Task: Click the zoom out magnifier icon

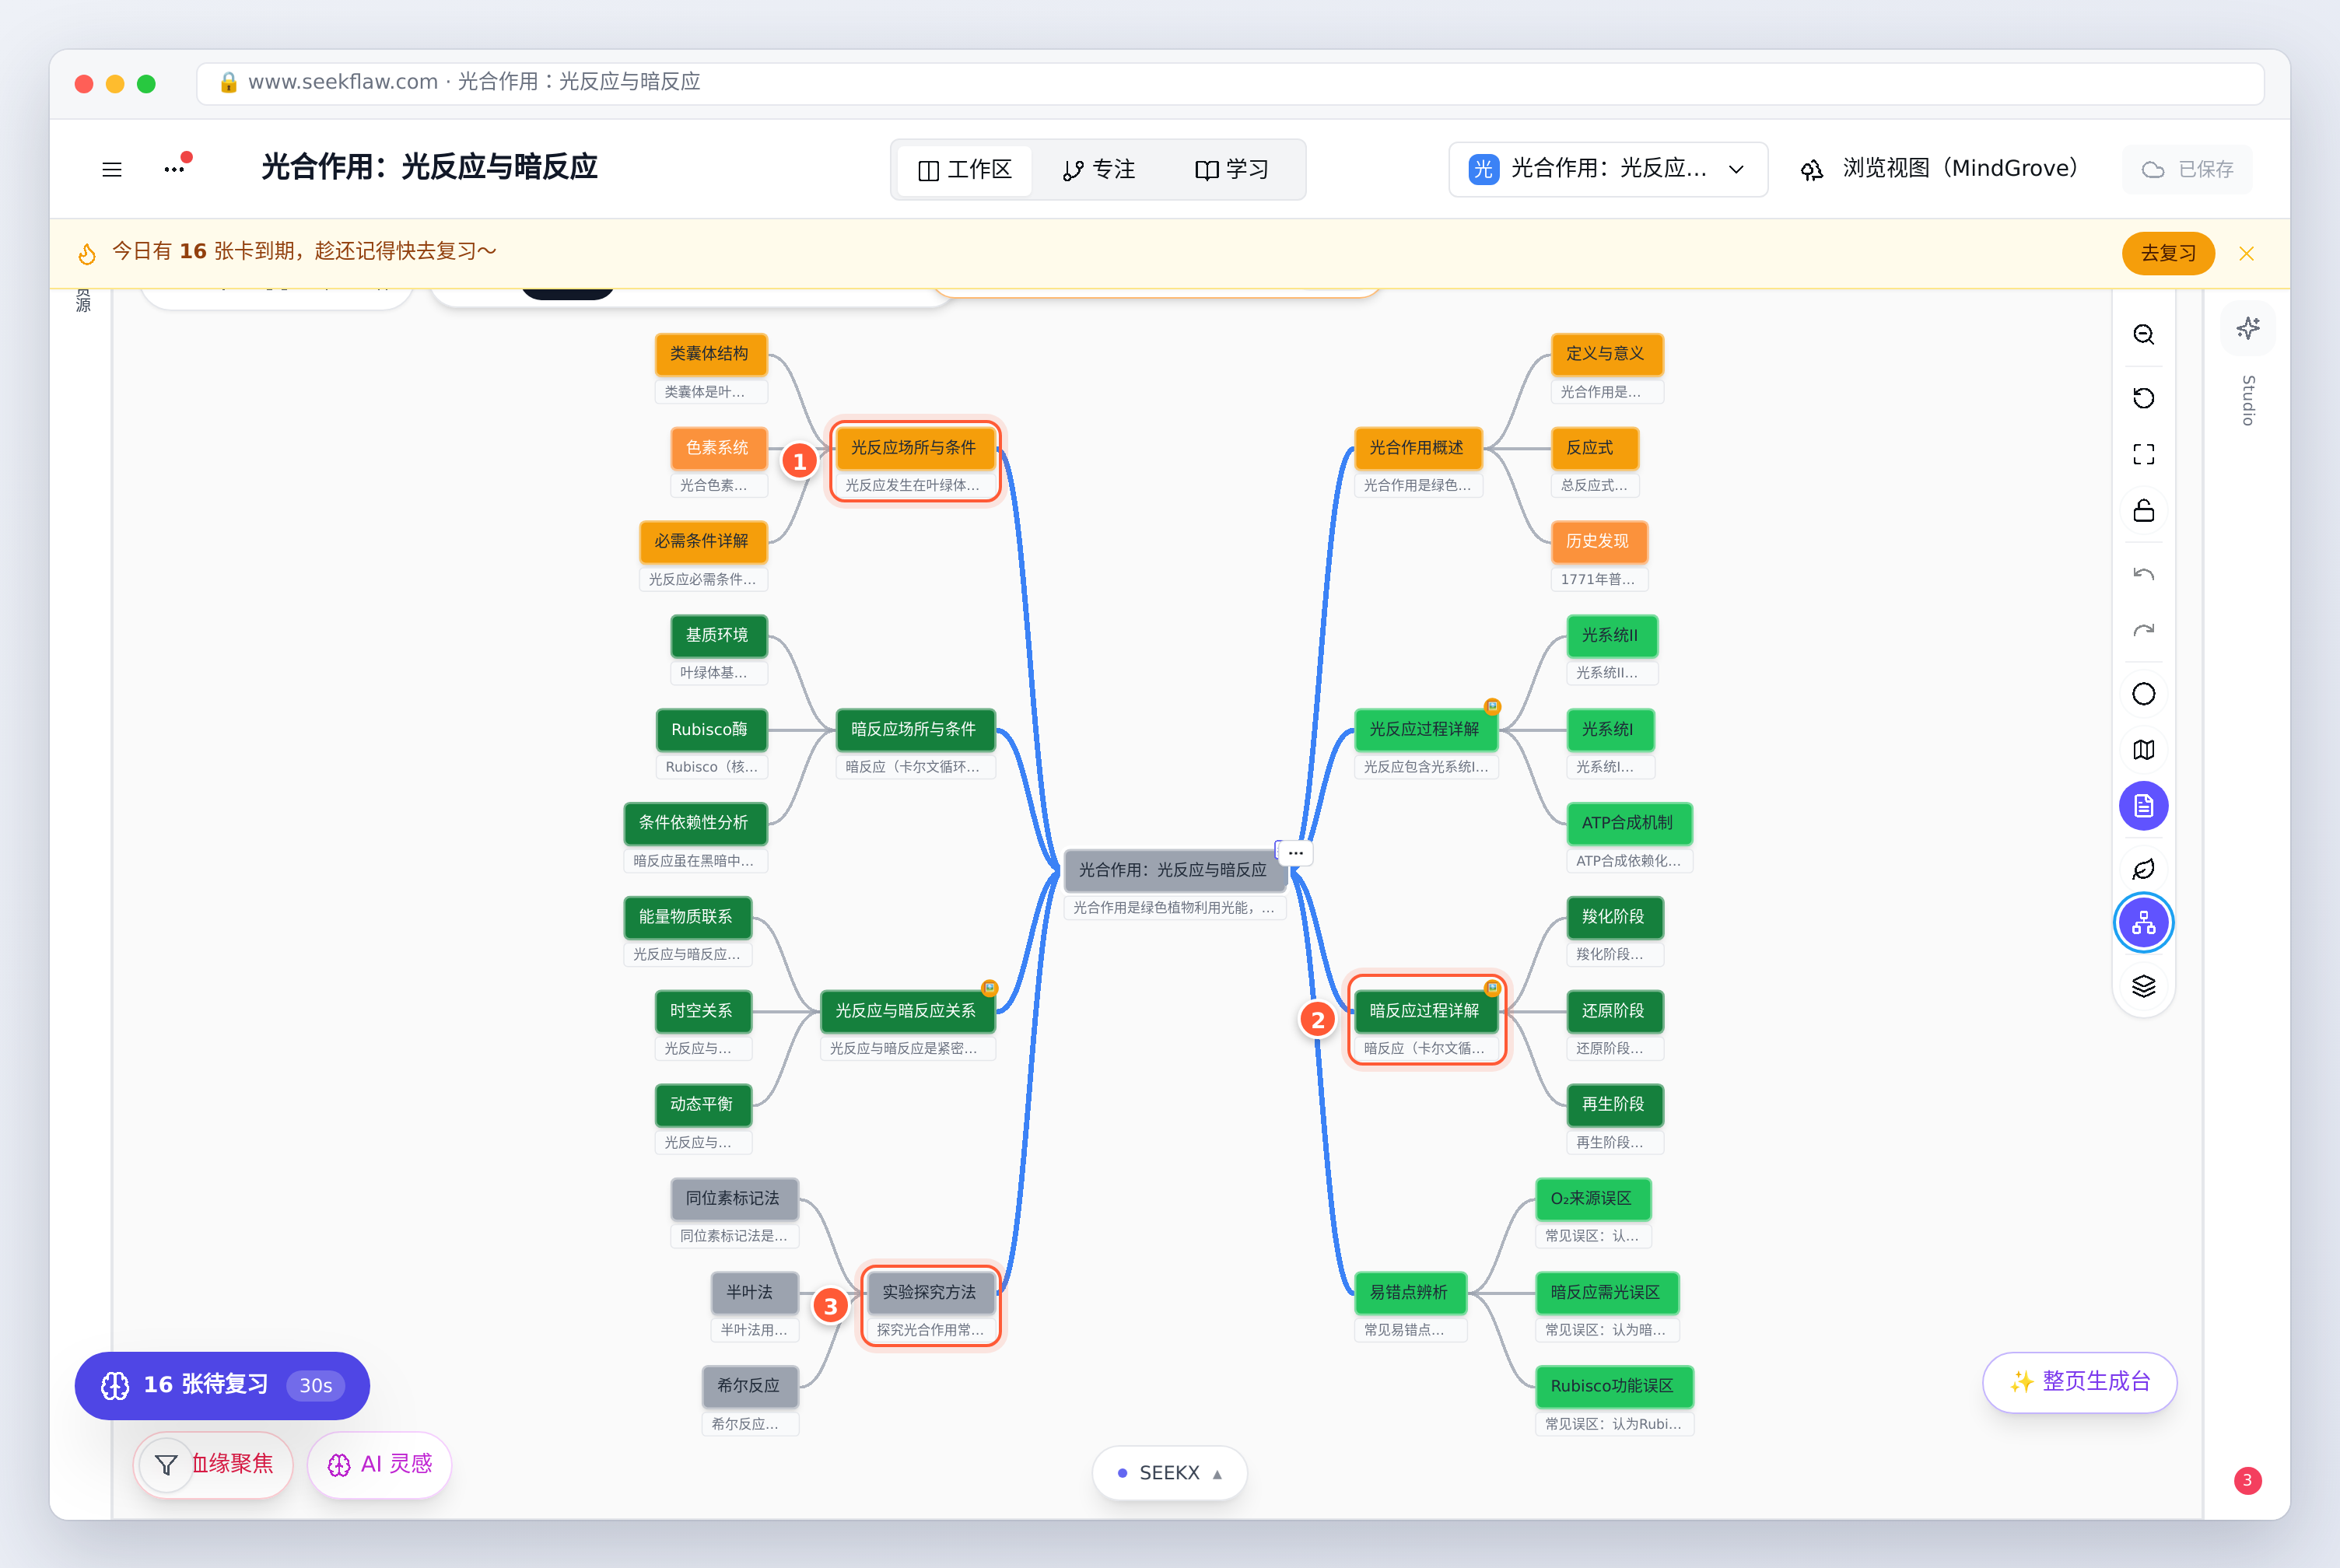Action: click(x=2143, y=334)
